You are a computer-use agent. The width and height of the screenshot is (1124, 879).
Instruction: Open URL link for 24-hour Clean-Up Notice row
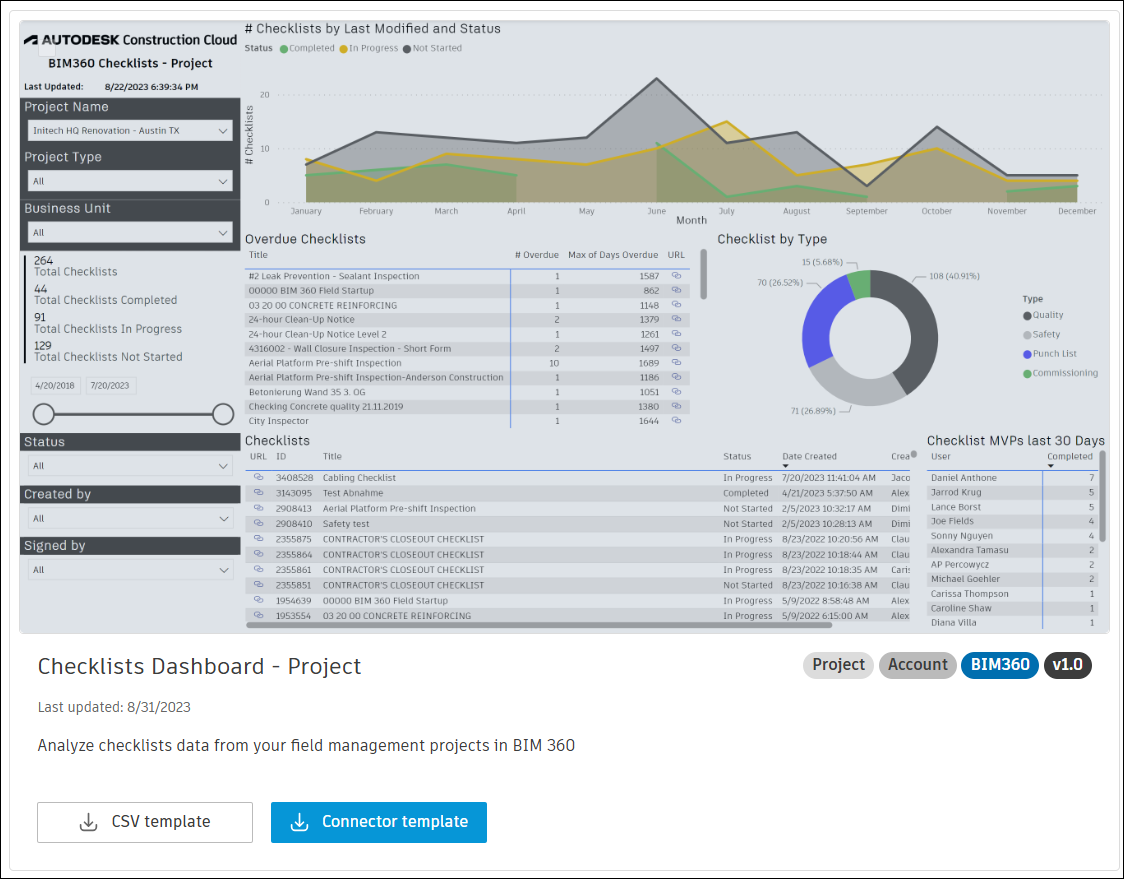tap(676, 319)
